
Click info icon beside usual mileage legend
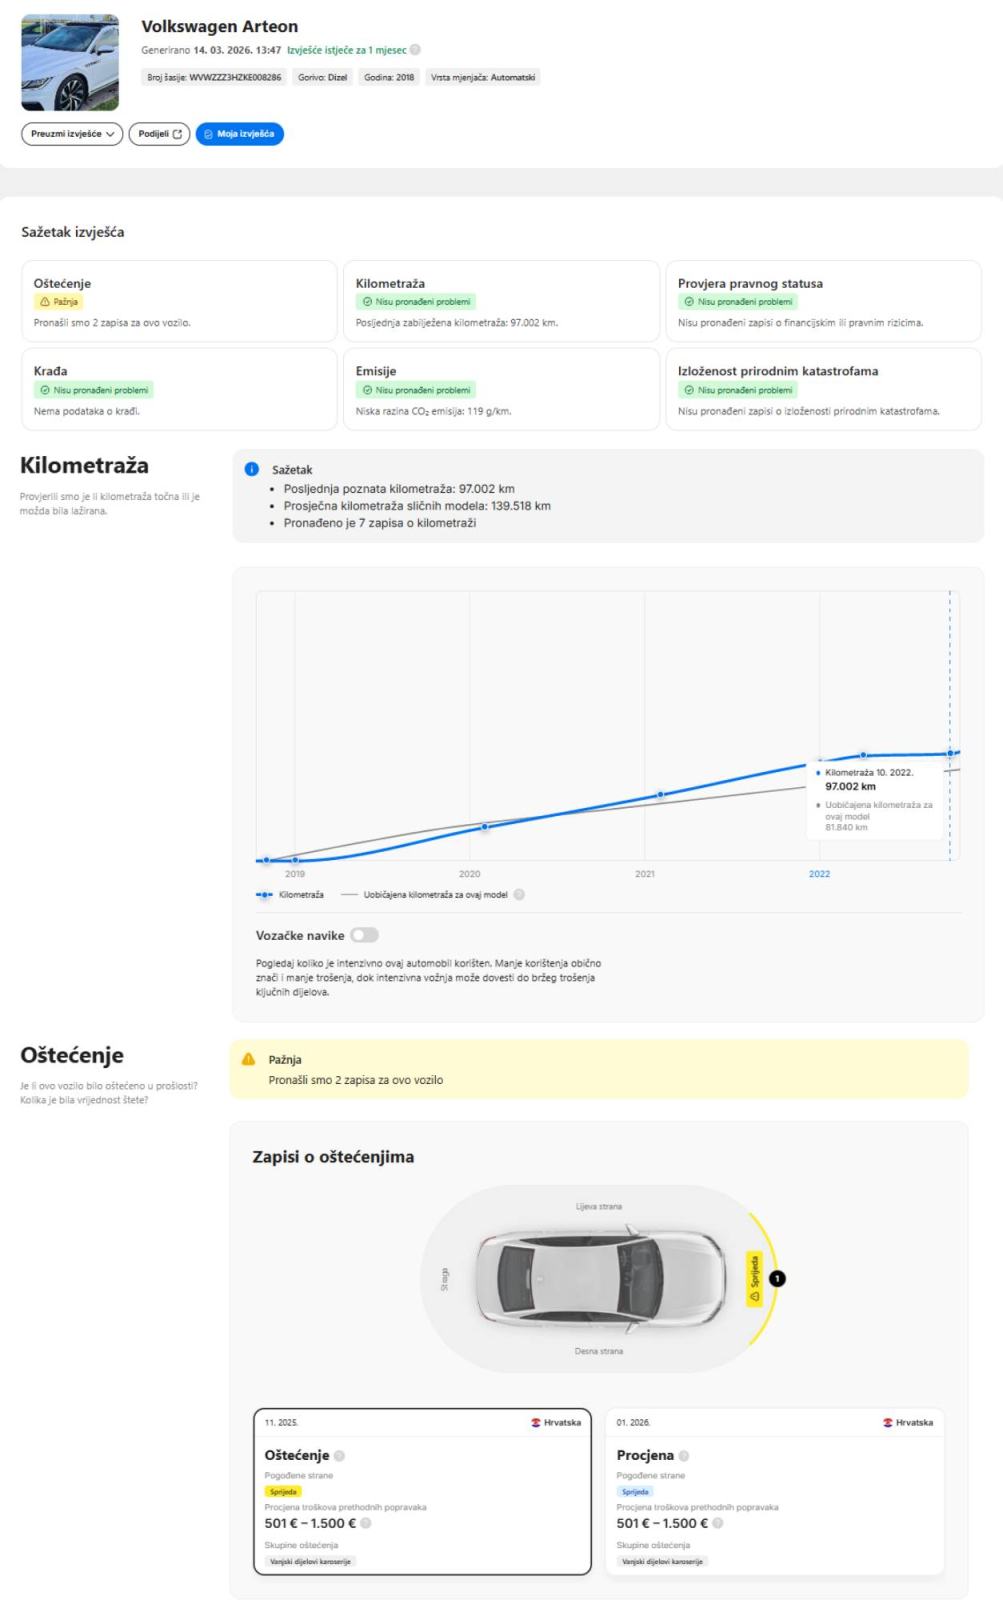(x=519, y=895)
